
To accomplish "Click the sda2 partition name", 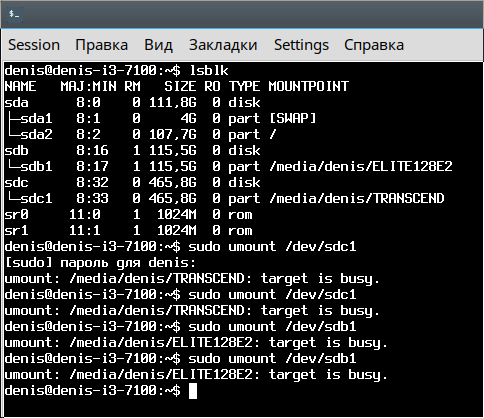I will pyautogui.click(x=36, y=134).
